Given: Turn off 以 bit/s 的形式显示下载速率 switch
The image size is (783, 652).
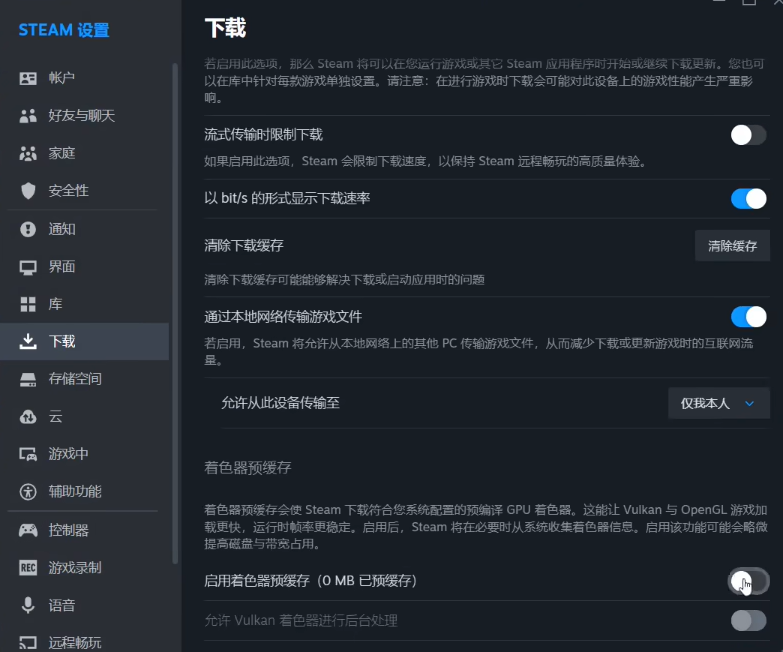Looking at the screenshot, I should (x=748, y=198).
